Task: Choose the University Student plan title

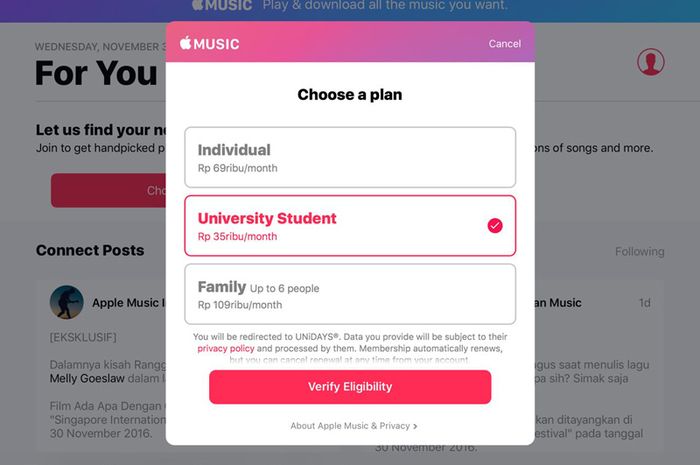Action: 267,218
